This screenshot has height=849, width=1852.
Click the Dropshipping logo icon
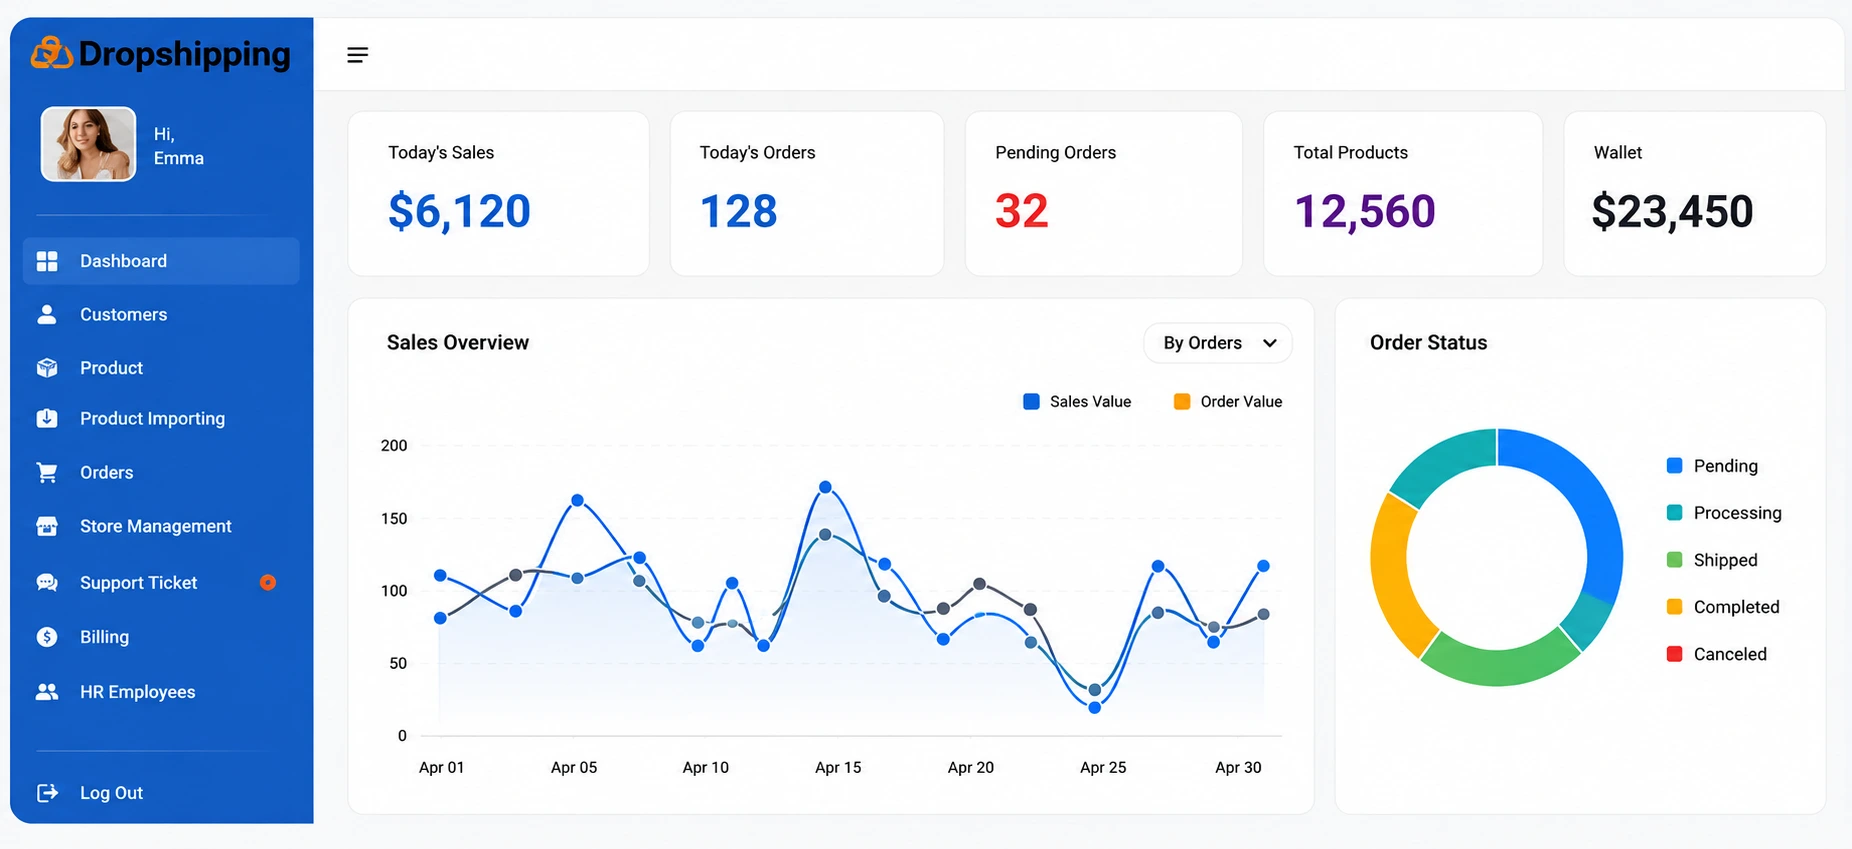click(52, 52)
